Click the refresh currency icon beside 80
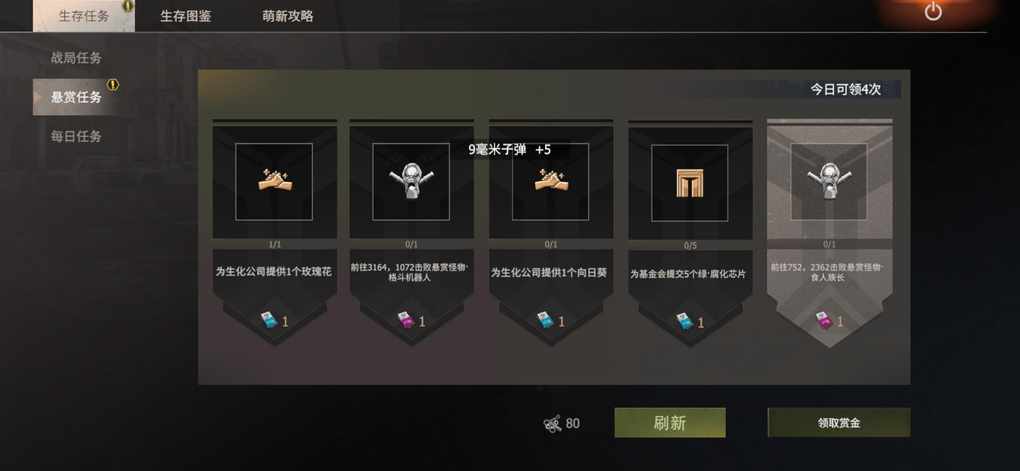The height and width of the screenshot is (471, 1020). pos(552,424)
